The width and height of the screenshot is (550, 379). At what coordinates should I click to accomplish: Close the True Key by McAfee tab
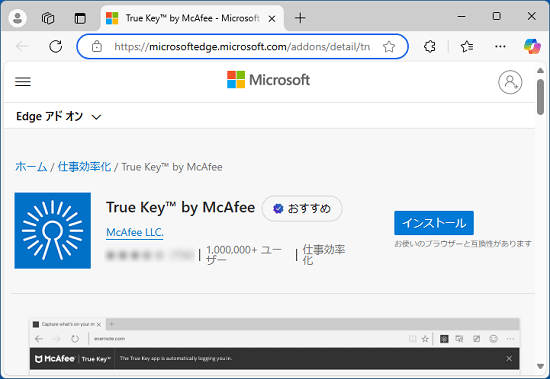(x=272, y=19)
